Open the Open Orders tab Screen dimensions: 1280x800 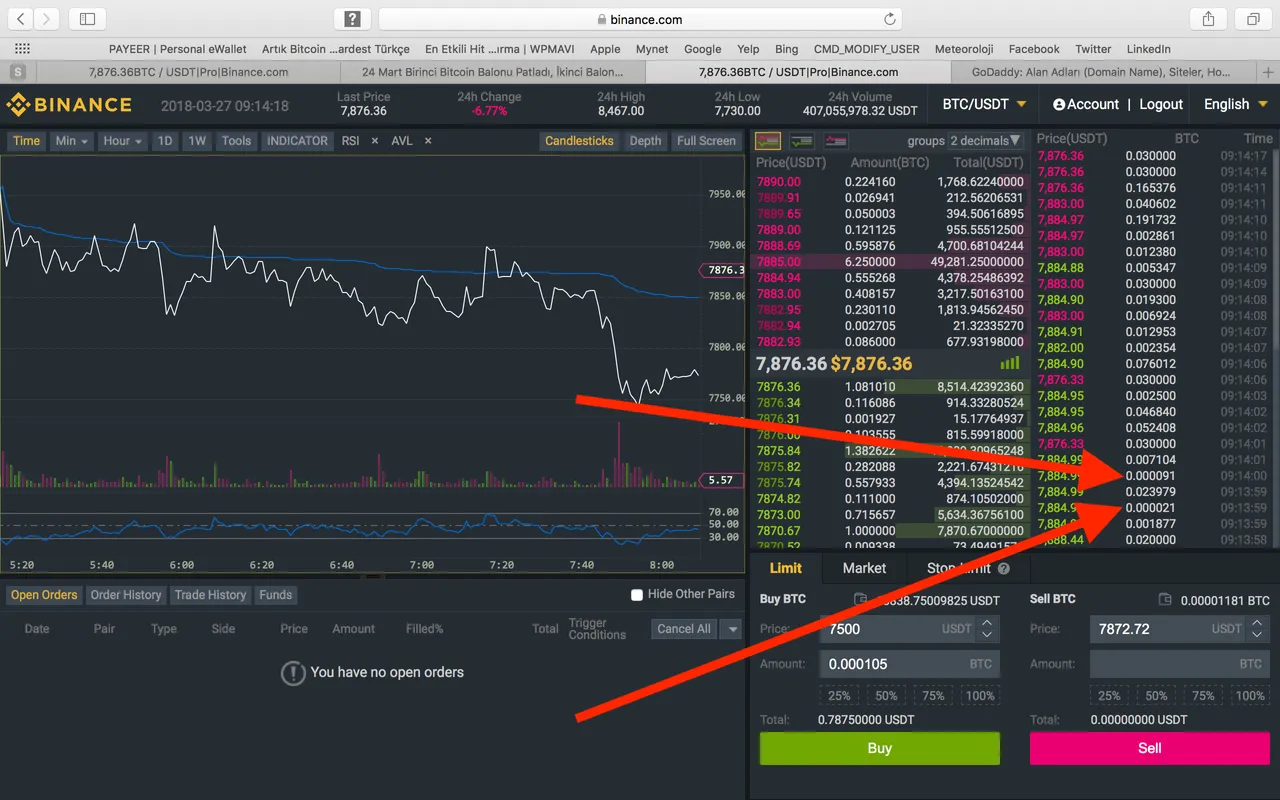click(x=44, y=595)
